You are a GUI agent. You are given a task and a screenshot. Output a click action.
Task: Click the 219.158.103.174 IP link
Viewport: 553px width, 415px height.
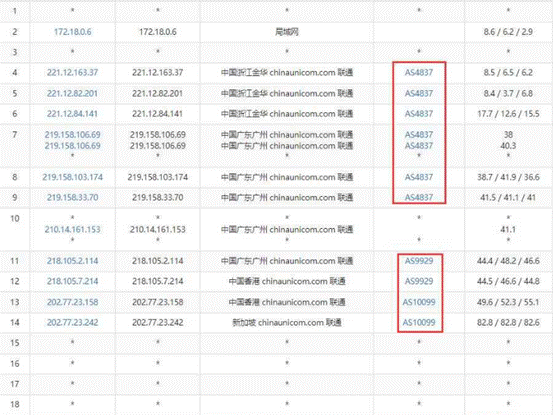point(72,177)
